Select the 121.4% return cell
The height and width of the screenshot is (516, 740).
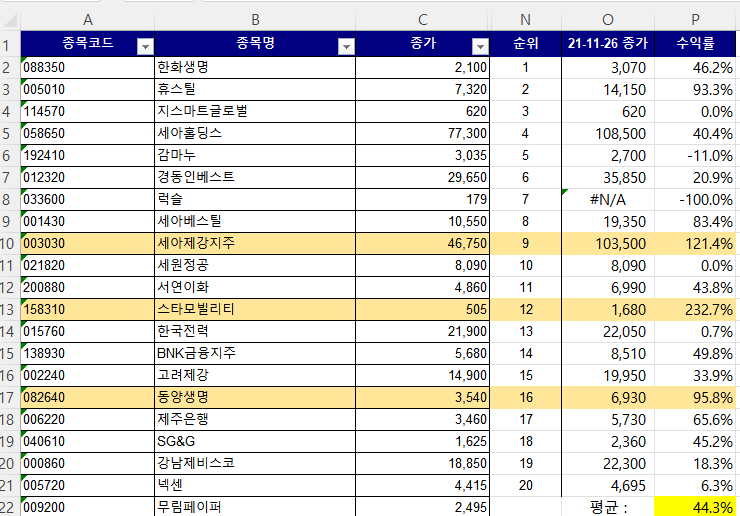click(695, 244)
